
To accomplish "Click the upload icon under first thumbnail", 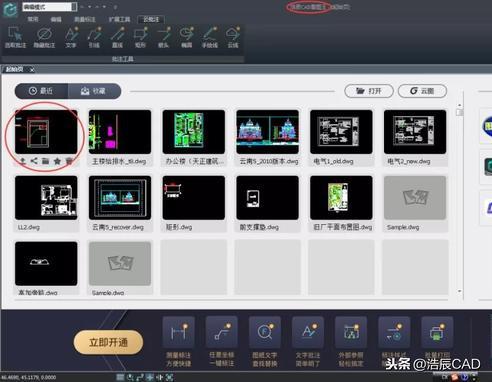I will [x=23, y=161].
